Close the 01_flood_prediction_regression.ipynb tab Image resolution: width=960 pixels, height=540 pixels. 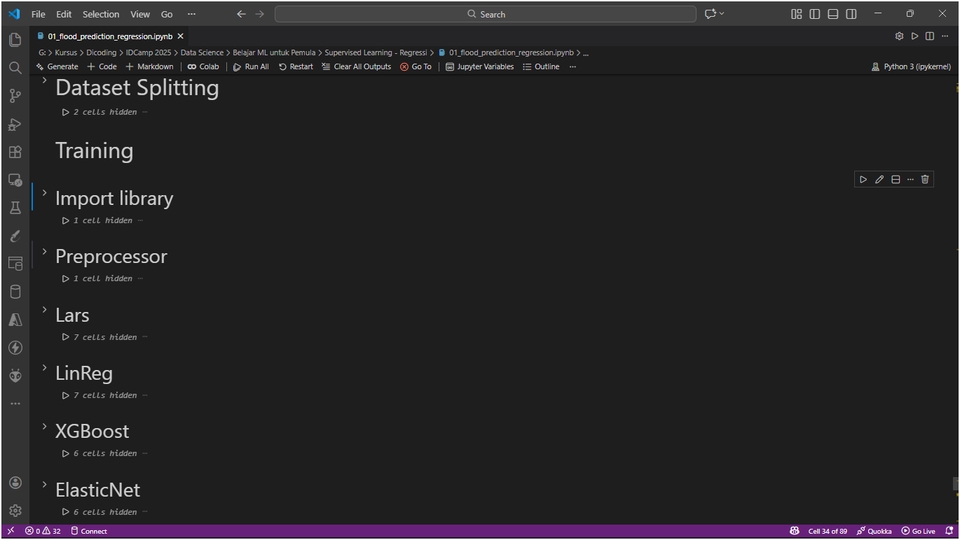tap(180, 36)
